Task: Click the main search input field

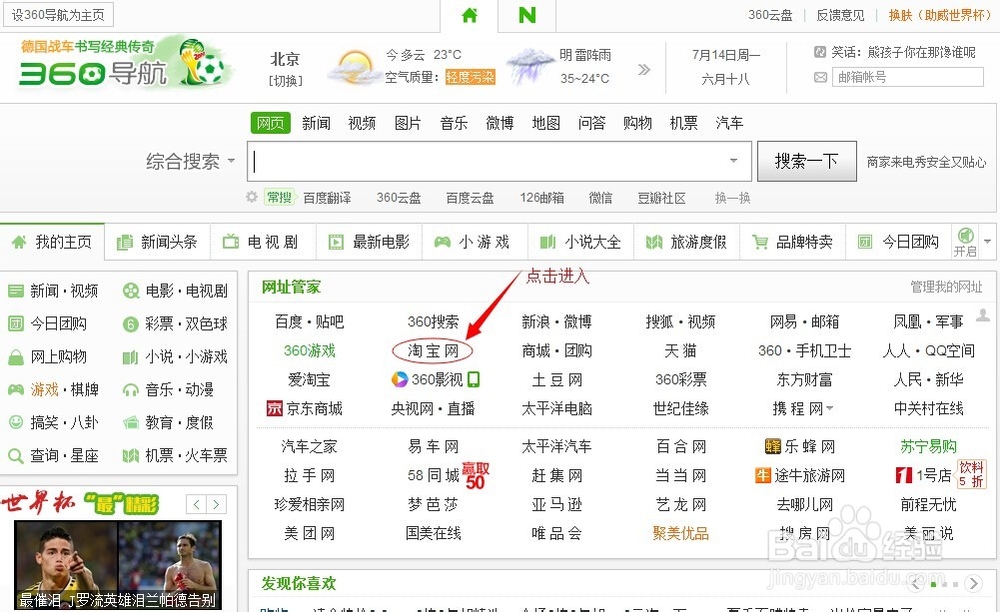Action: coord(499,161)
